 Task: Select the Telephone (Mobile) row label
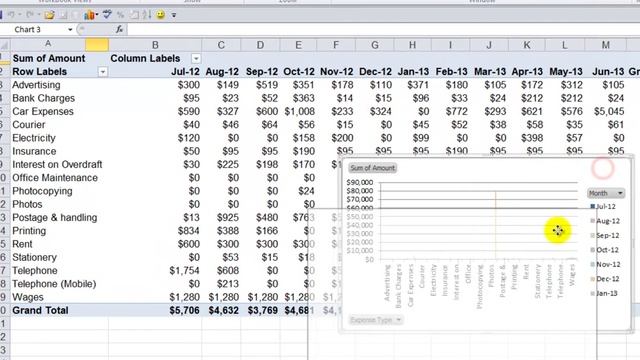click(x=59, y=284)
